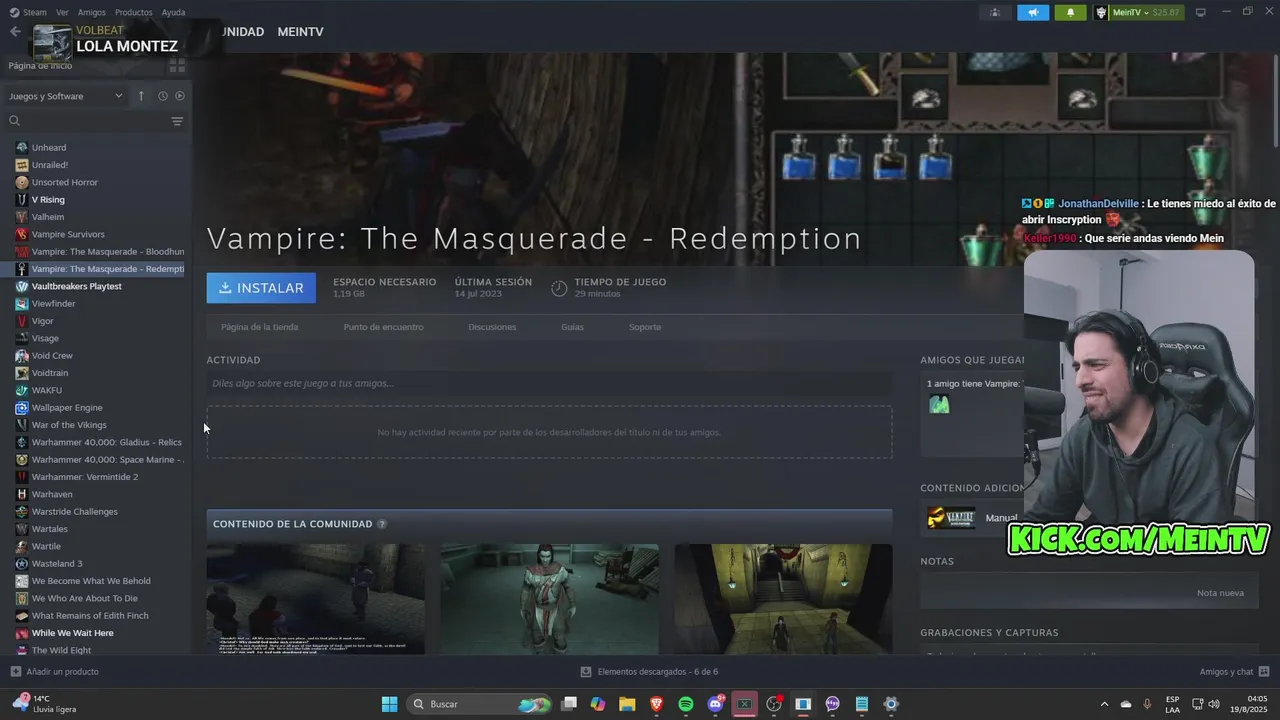
Task: Click the activity status input field
Action: click(549, 383)
